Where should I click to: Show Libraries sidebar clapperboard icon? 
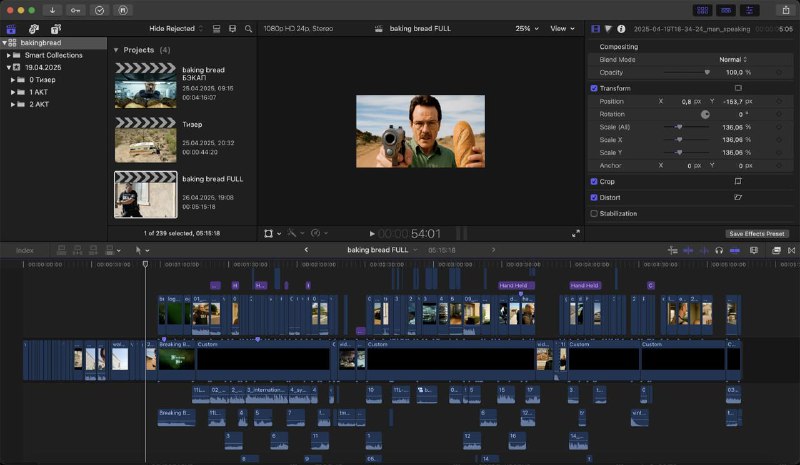click(11, 29)
